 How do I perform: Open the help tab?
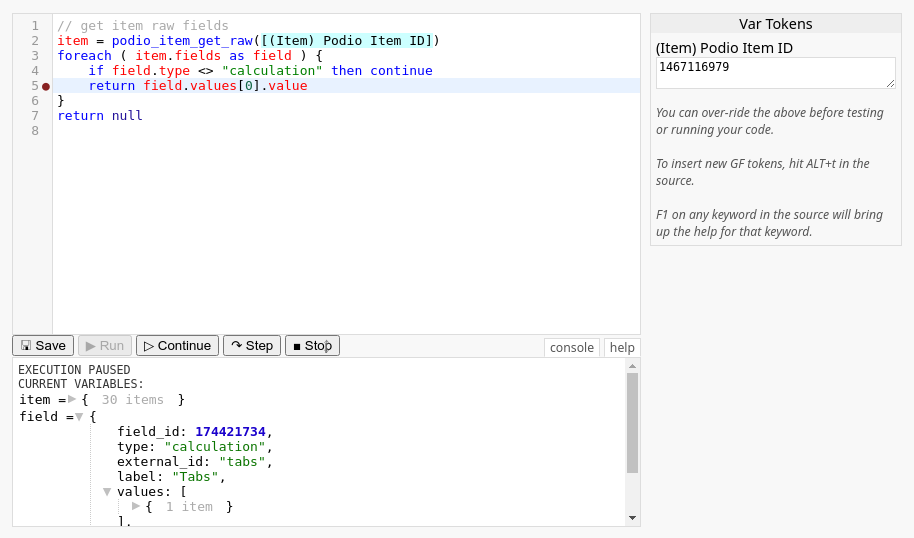(622, 347)
